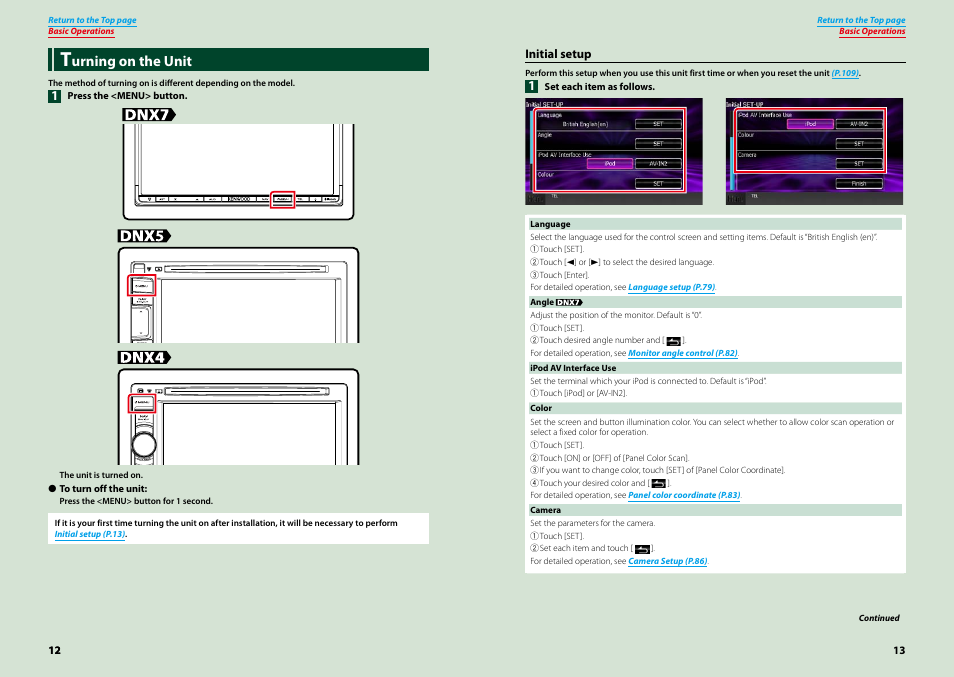
Task: Open 'Return to the Top page' link on page 12
Action: click(x=92, y=20)
